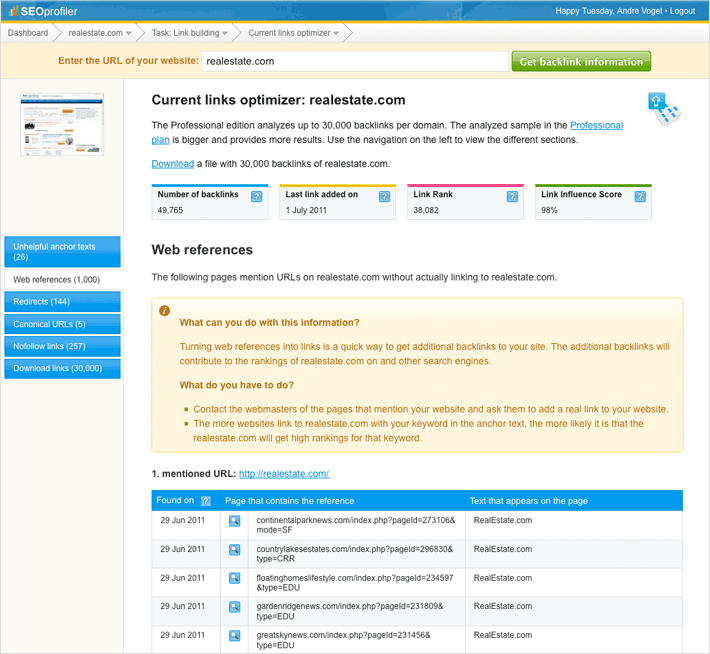710x654 pixels.
Task: Open magnifier preview for greatskynews.com row
Action: pyautogui.click(x=234, y=635)
